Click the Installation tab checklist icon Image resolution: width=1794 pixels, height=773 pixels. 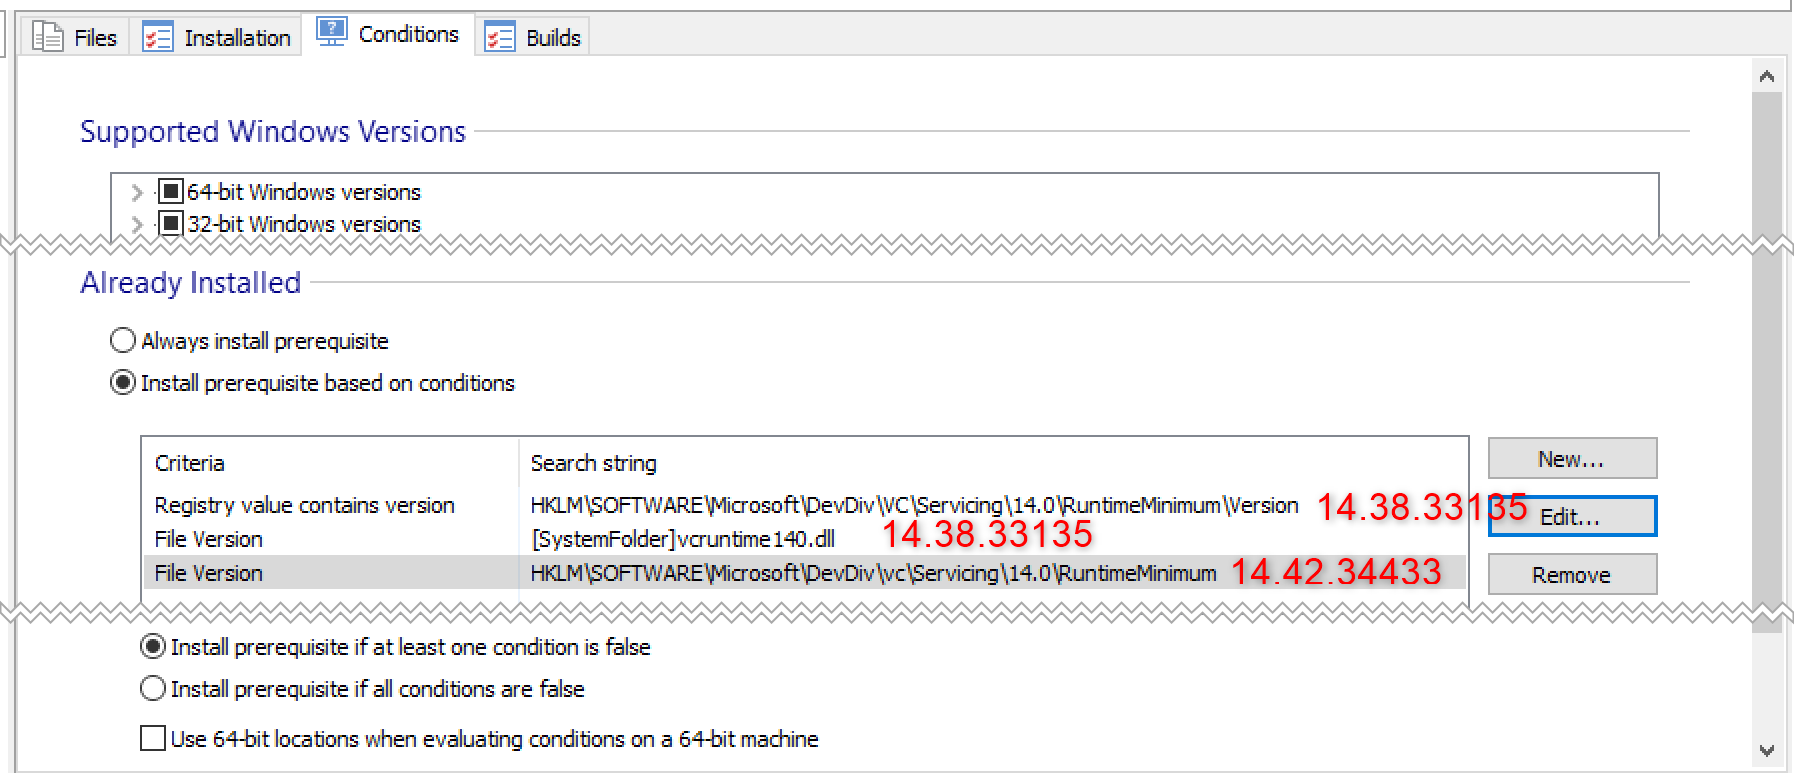click(157, 37)
